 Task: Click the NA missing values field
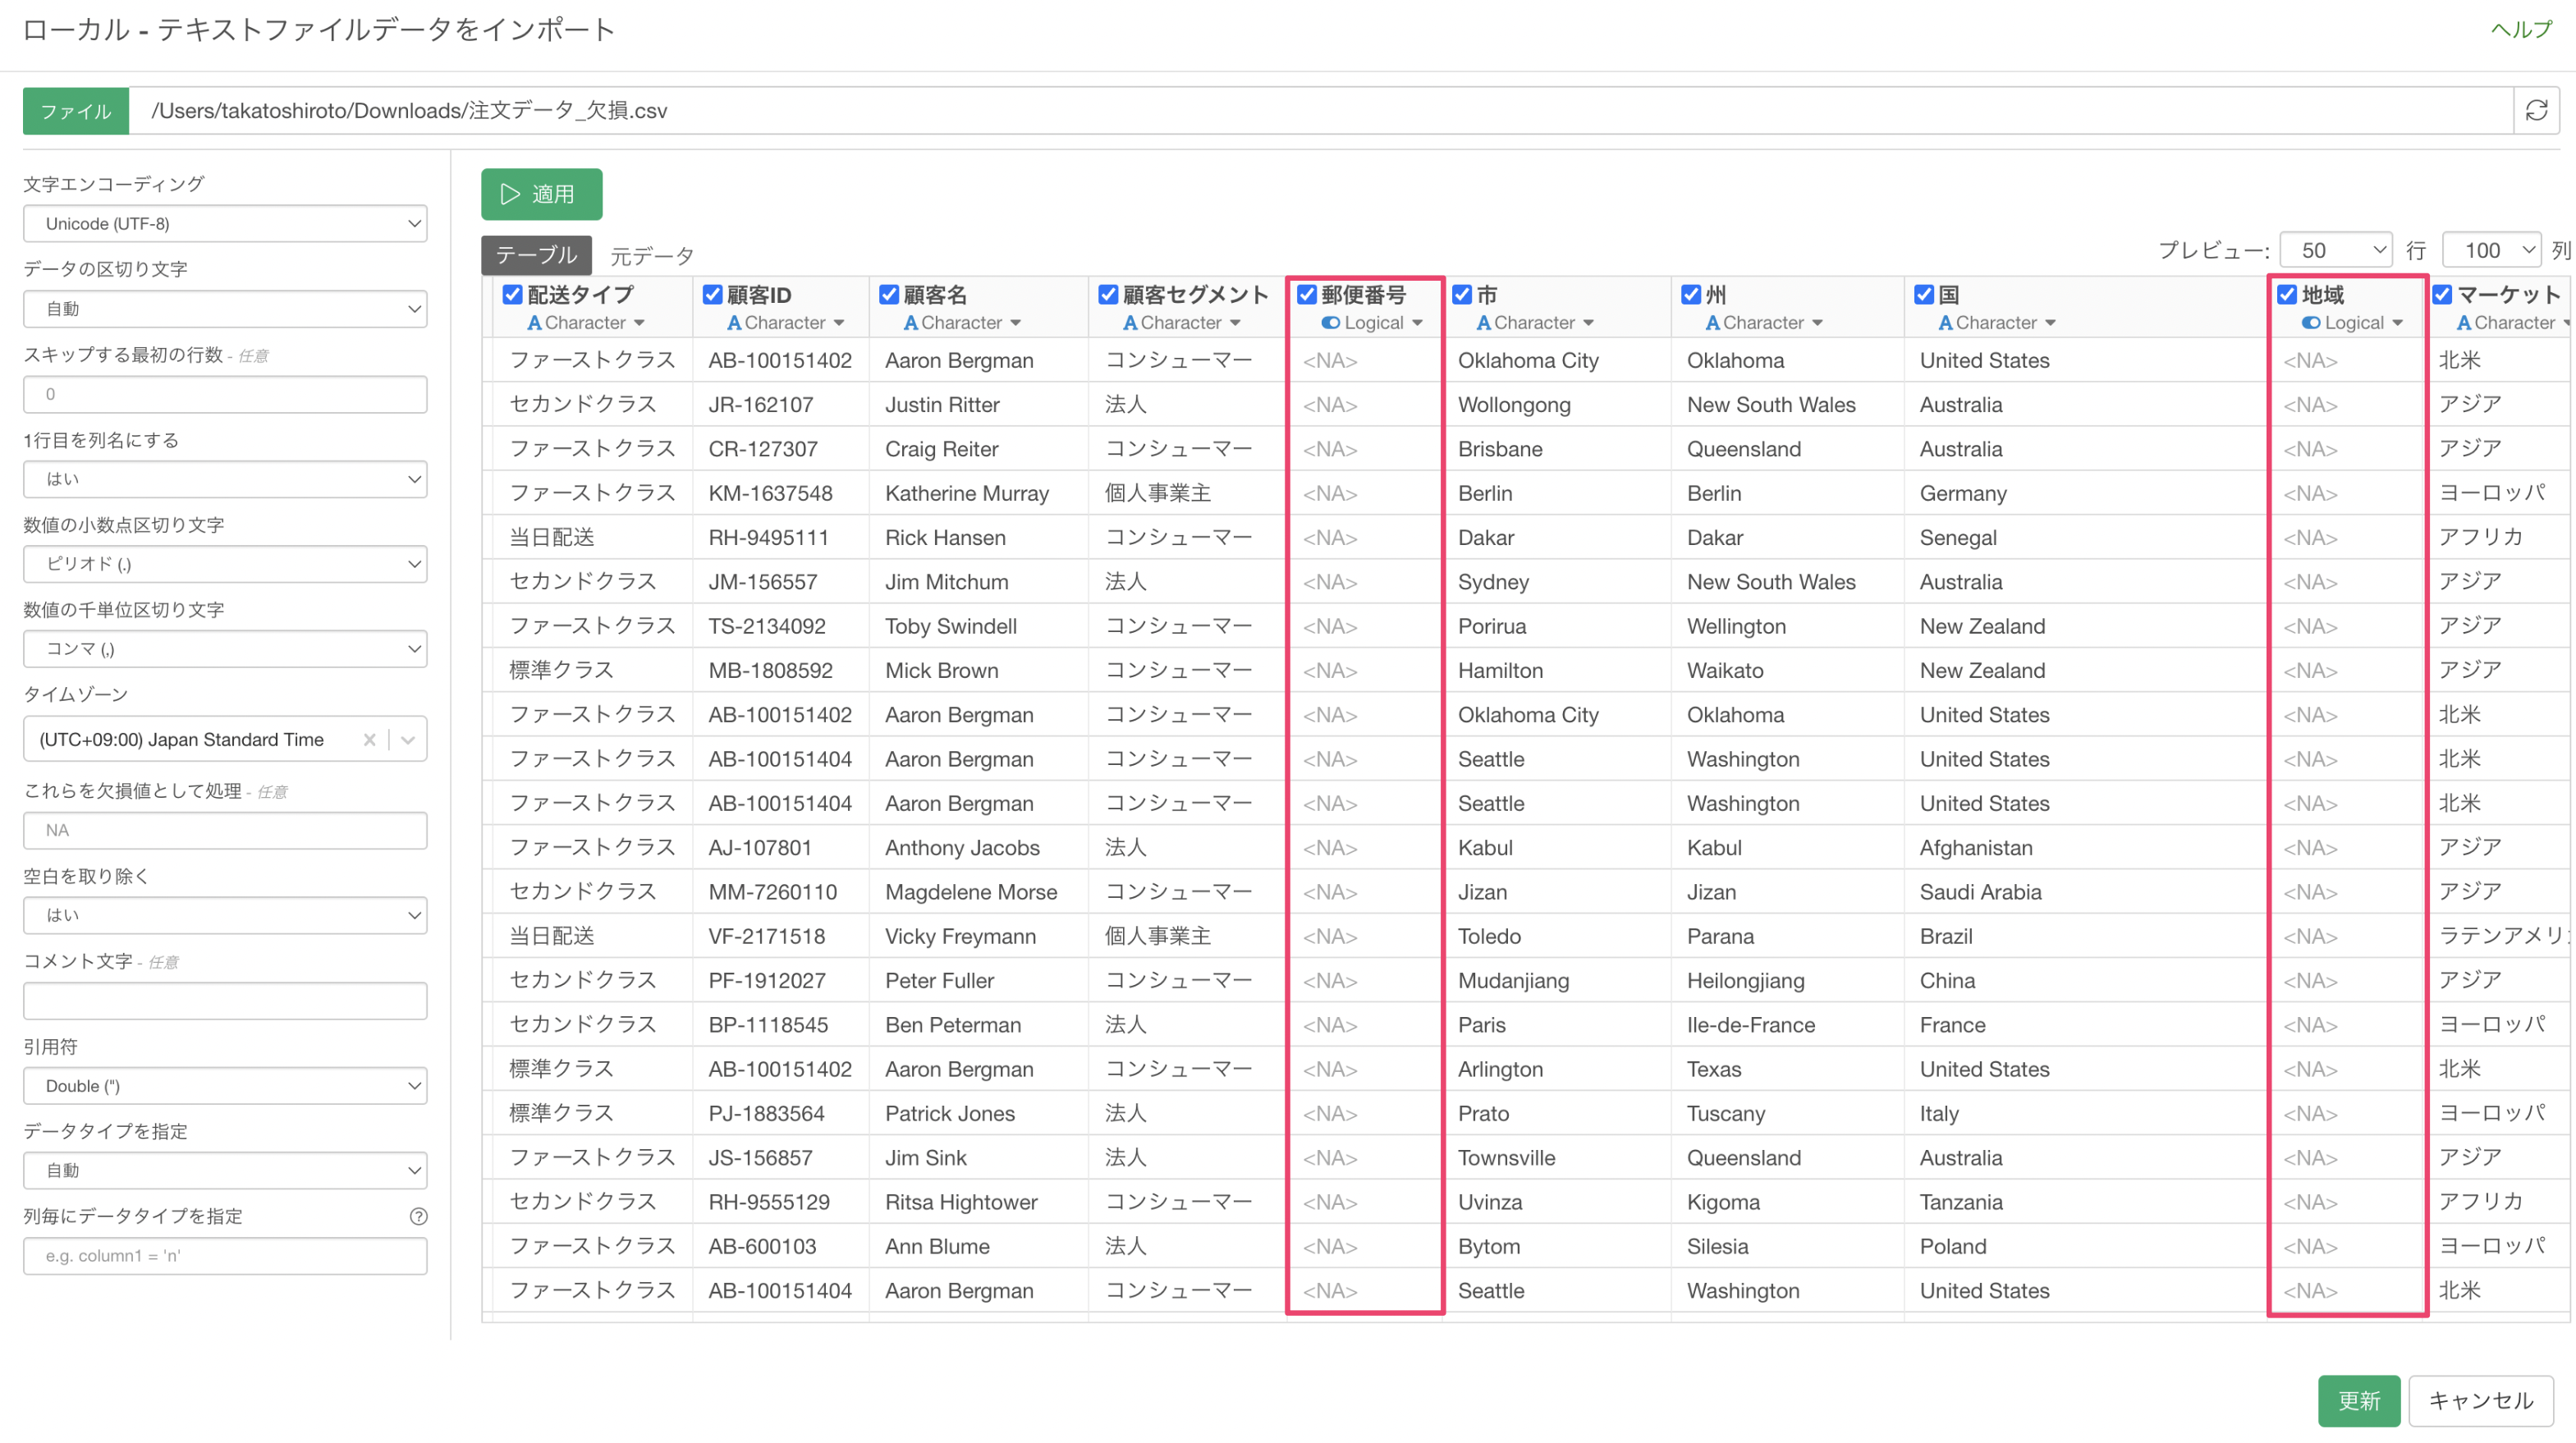coord(225,830)
